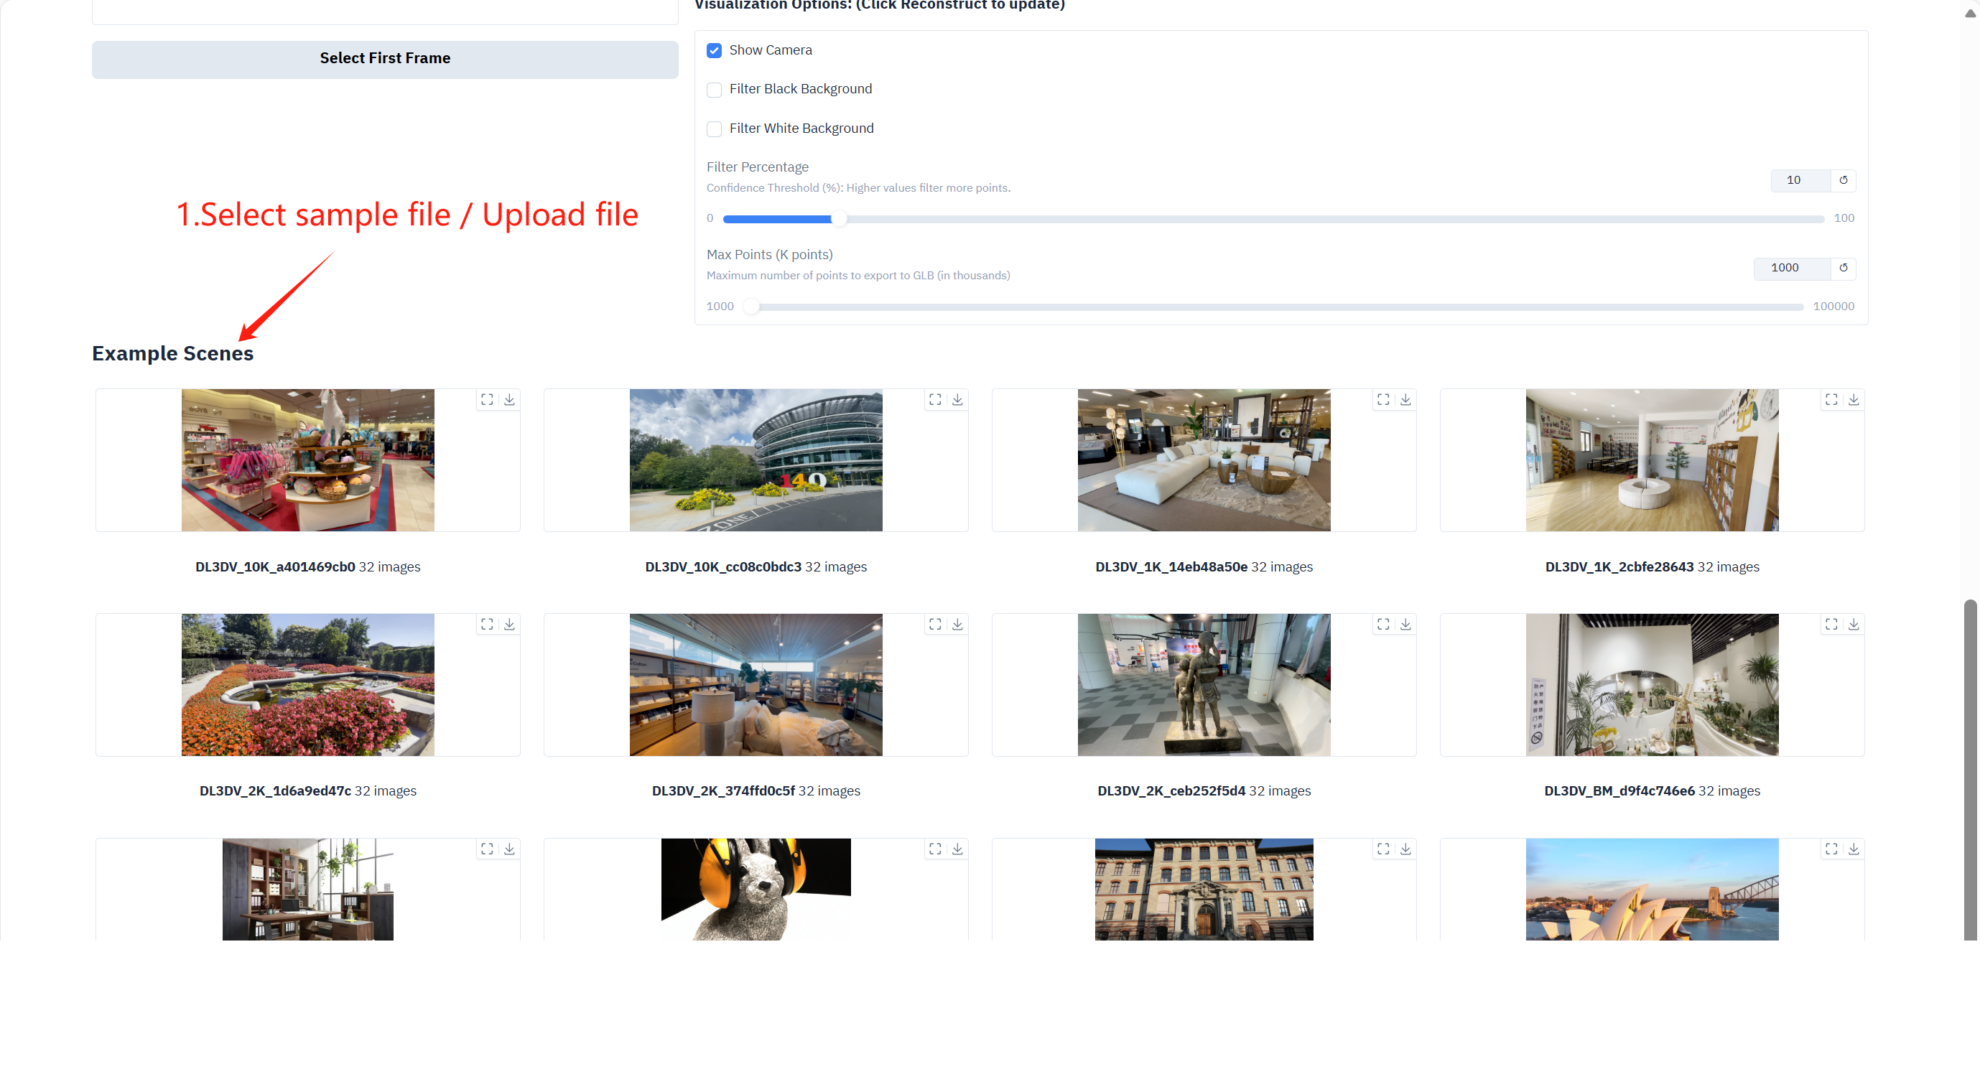Viewport: 1980px width, 1092px height.
Task: Download the DL3DV_2K_1d6a9ed47c flower garden image
Action: (x=509, y=624)
